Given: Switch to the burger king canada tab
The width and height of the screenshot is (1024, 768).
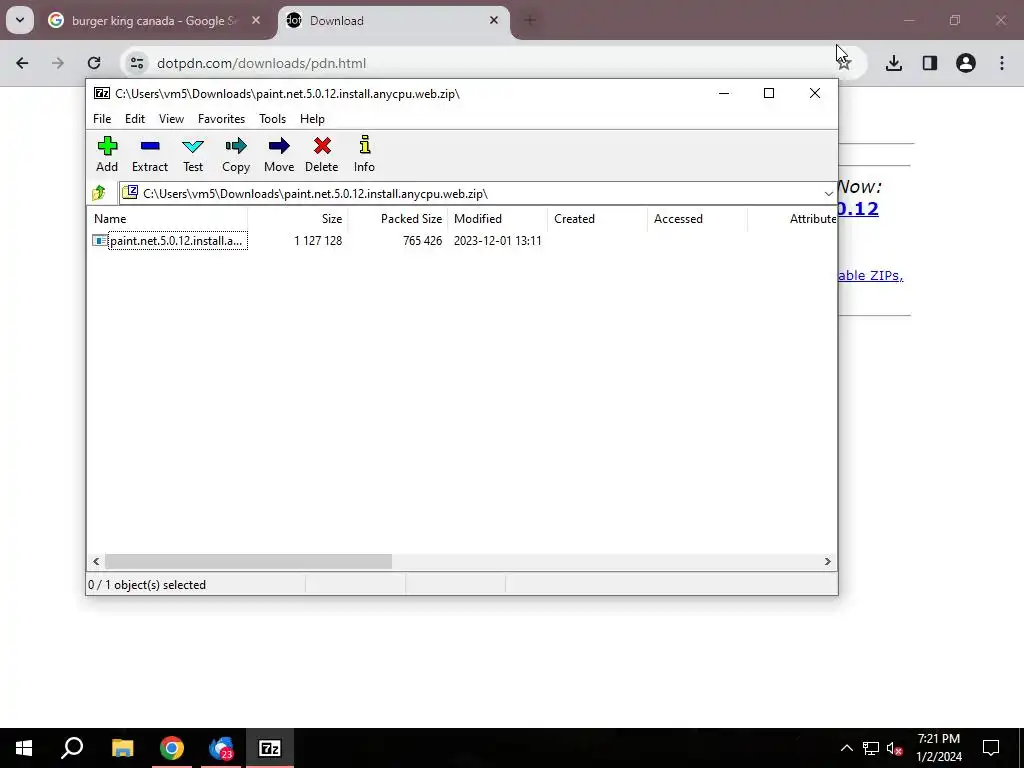Looking at the screenshot, I should pos(153,21).
